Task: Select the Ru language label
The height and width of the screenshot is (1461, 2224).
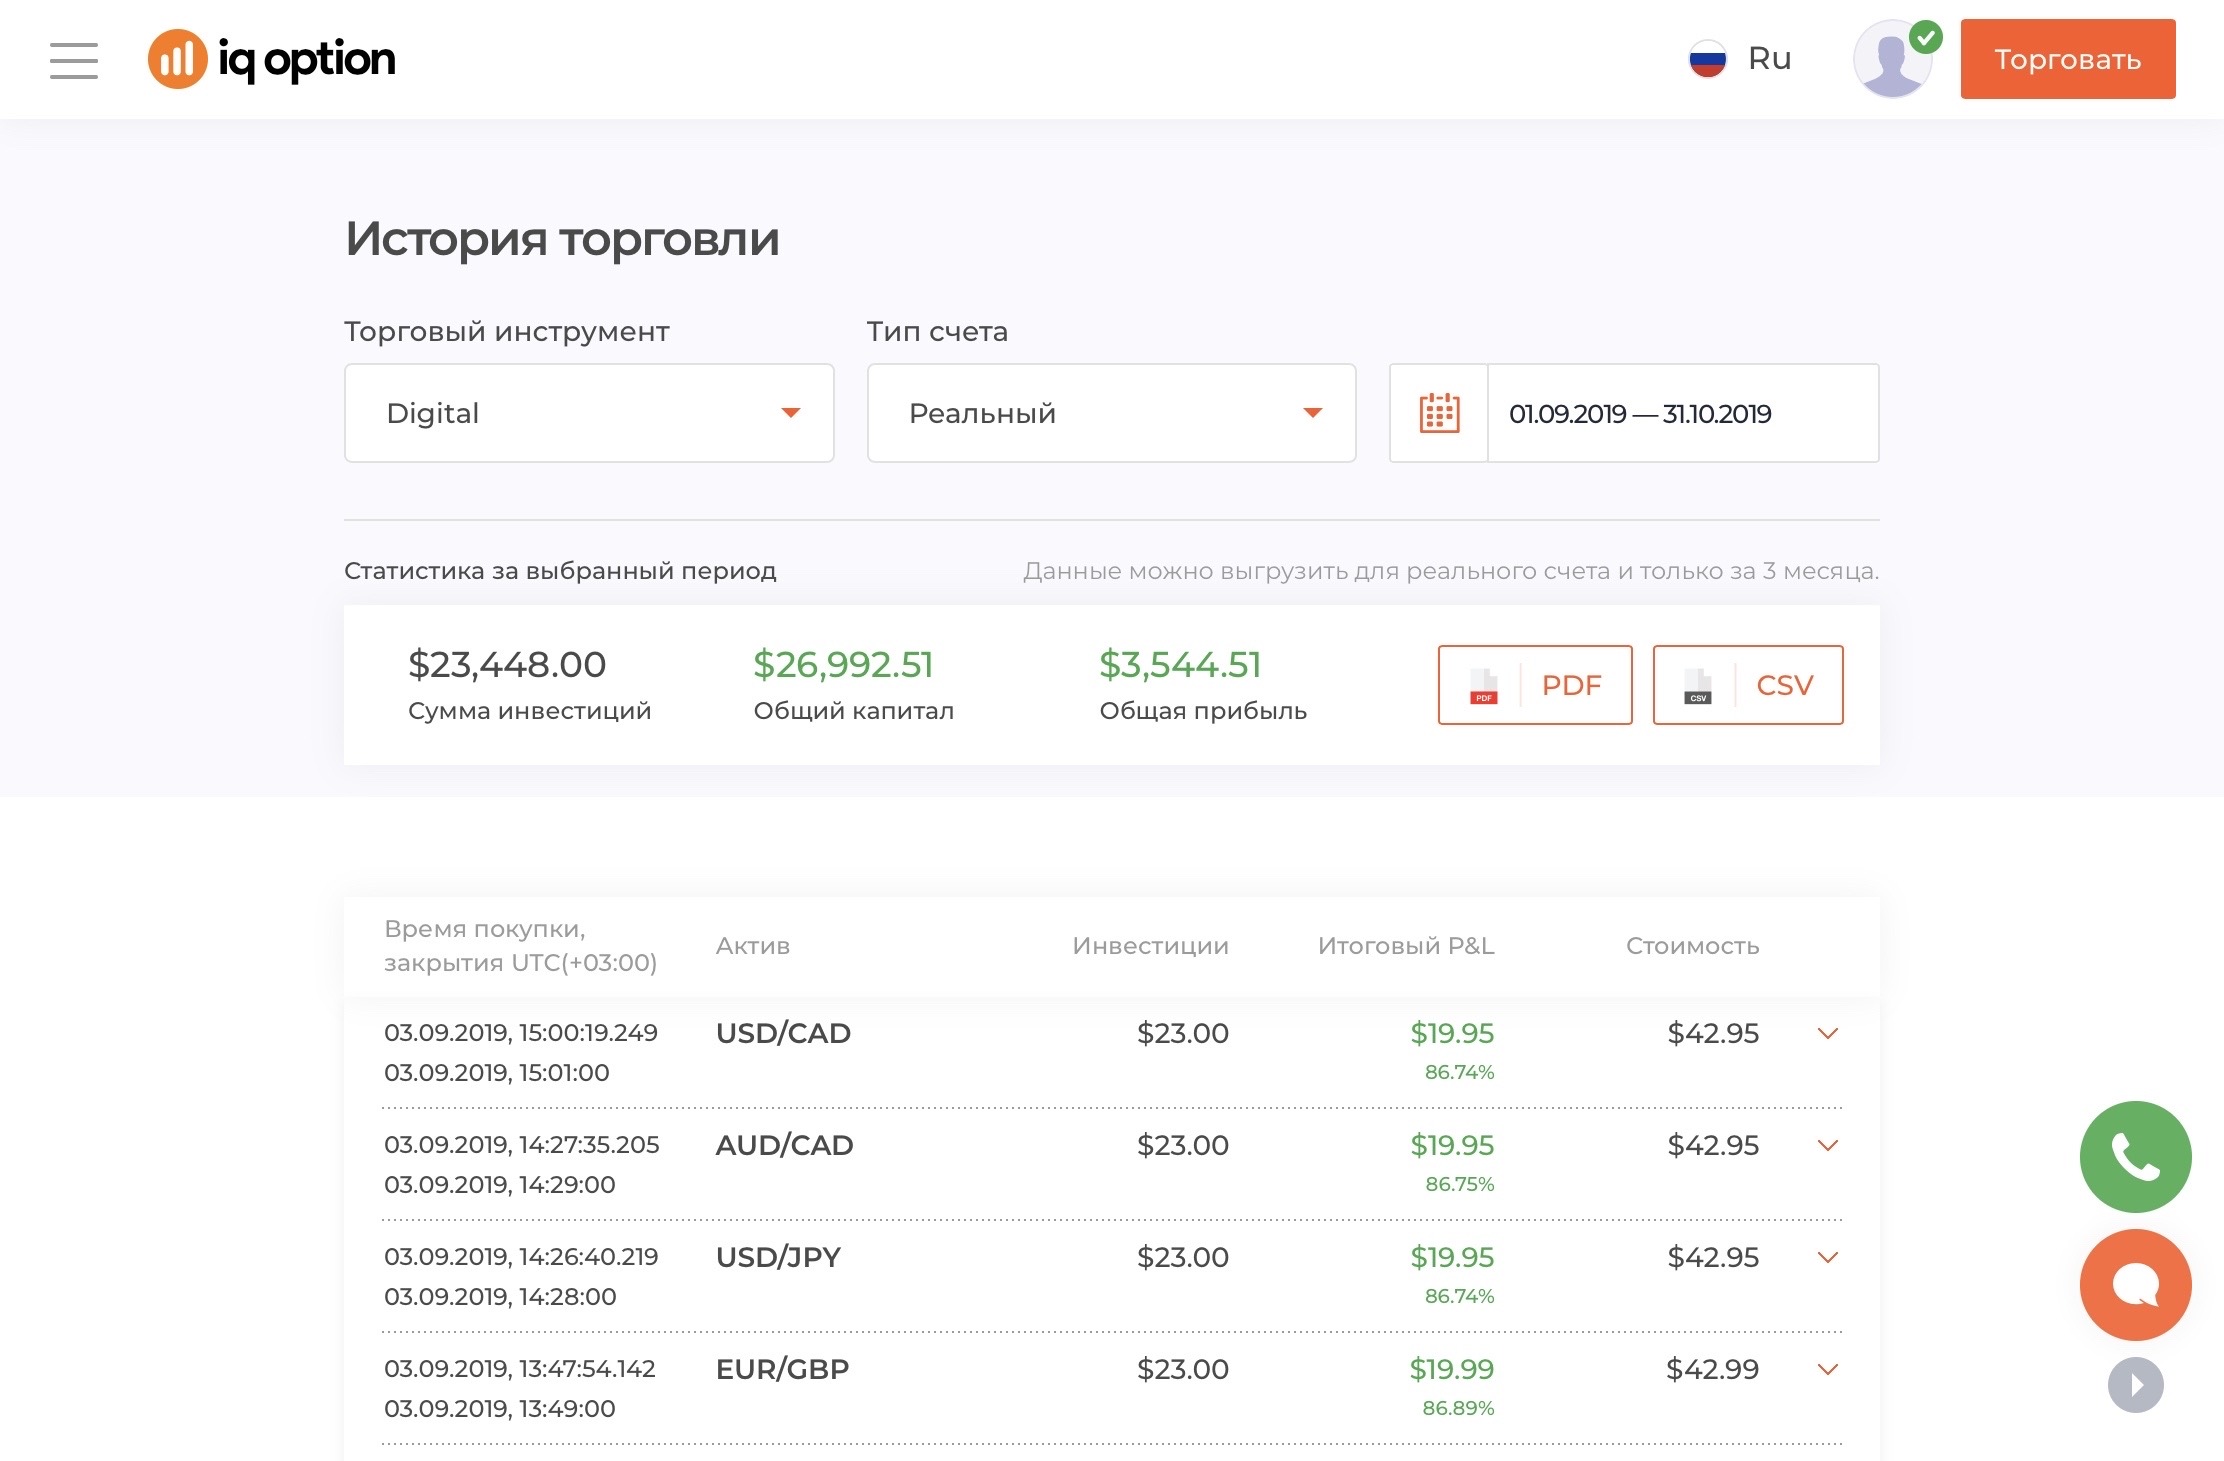Action: point(1769,59)
